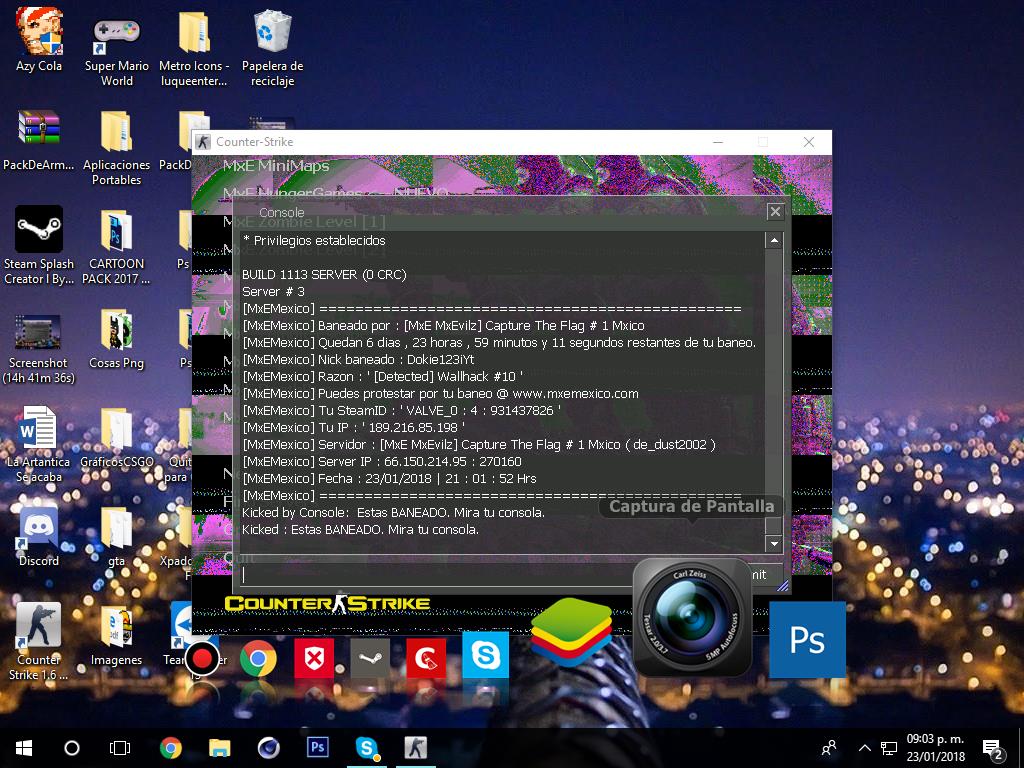This screenshot has width=1024, height=768.
Task: Launch the Counter Strike 1.6 desktop shortcut
Action: [39, 641]
